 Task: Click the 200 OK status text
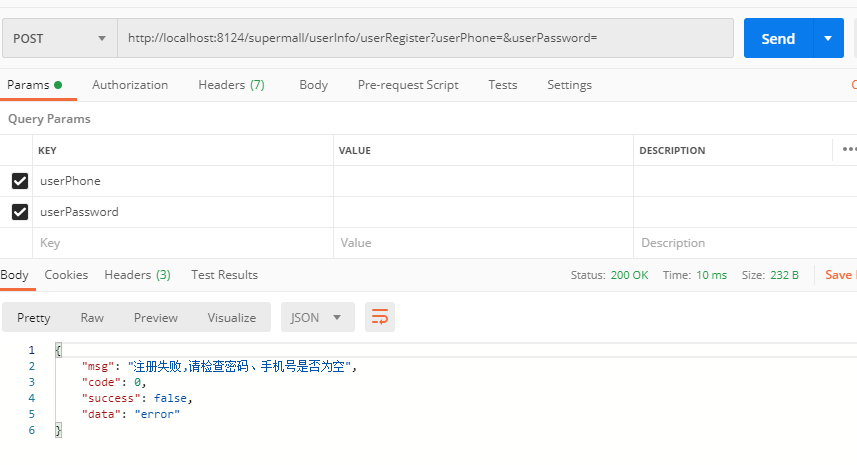[x=629, y=275]
